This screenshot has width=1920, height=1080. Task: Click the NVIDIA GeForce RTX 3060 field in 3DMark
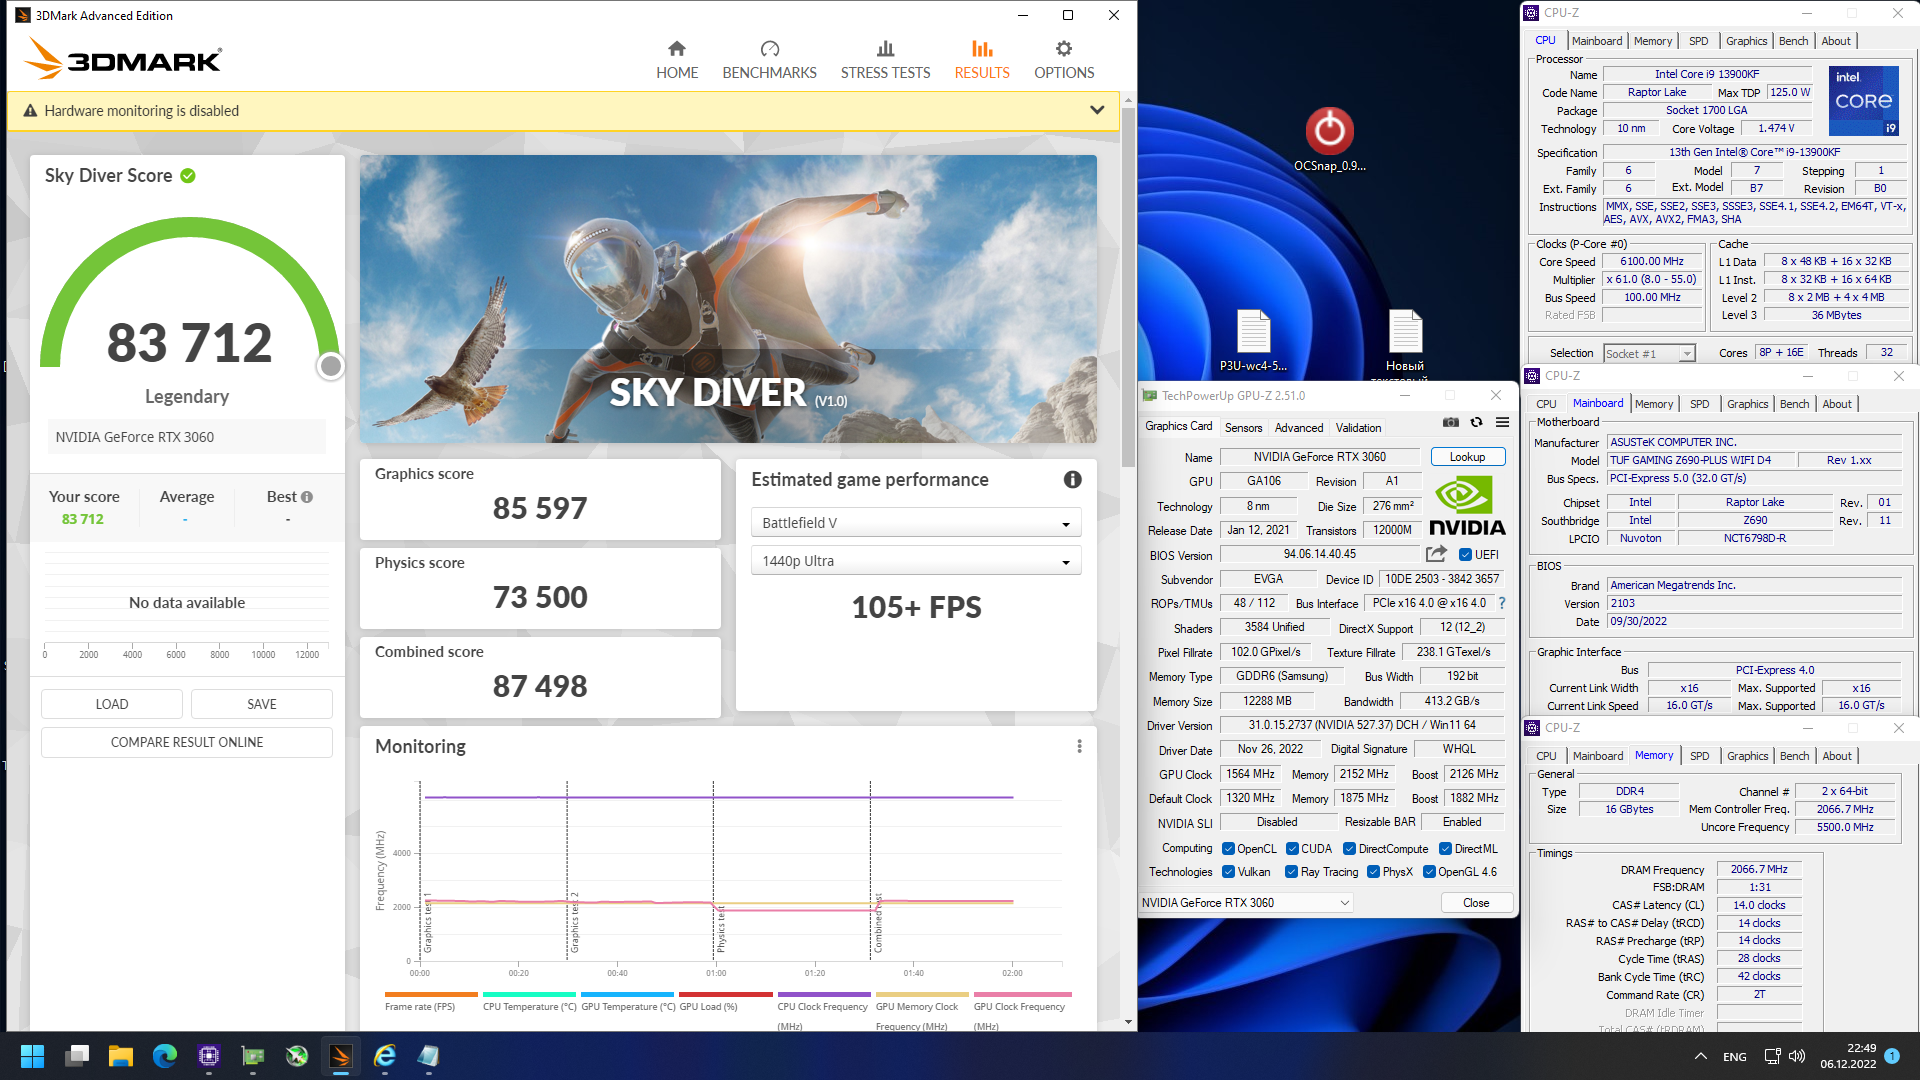pyautogui.click(x=187, y=437)
